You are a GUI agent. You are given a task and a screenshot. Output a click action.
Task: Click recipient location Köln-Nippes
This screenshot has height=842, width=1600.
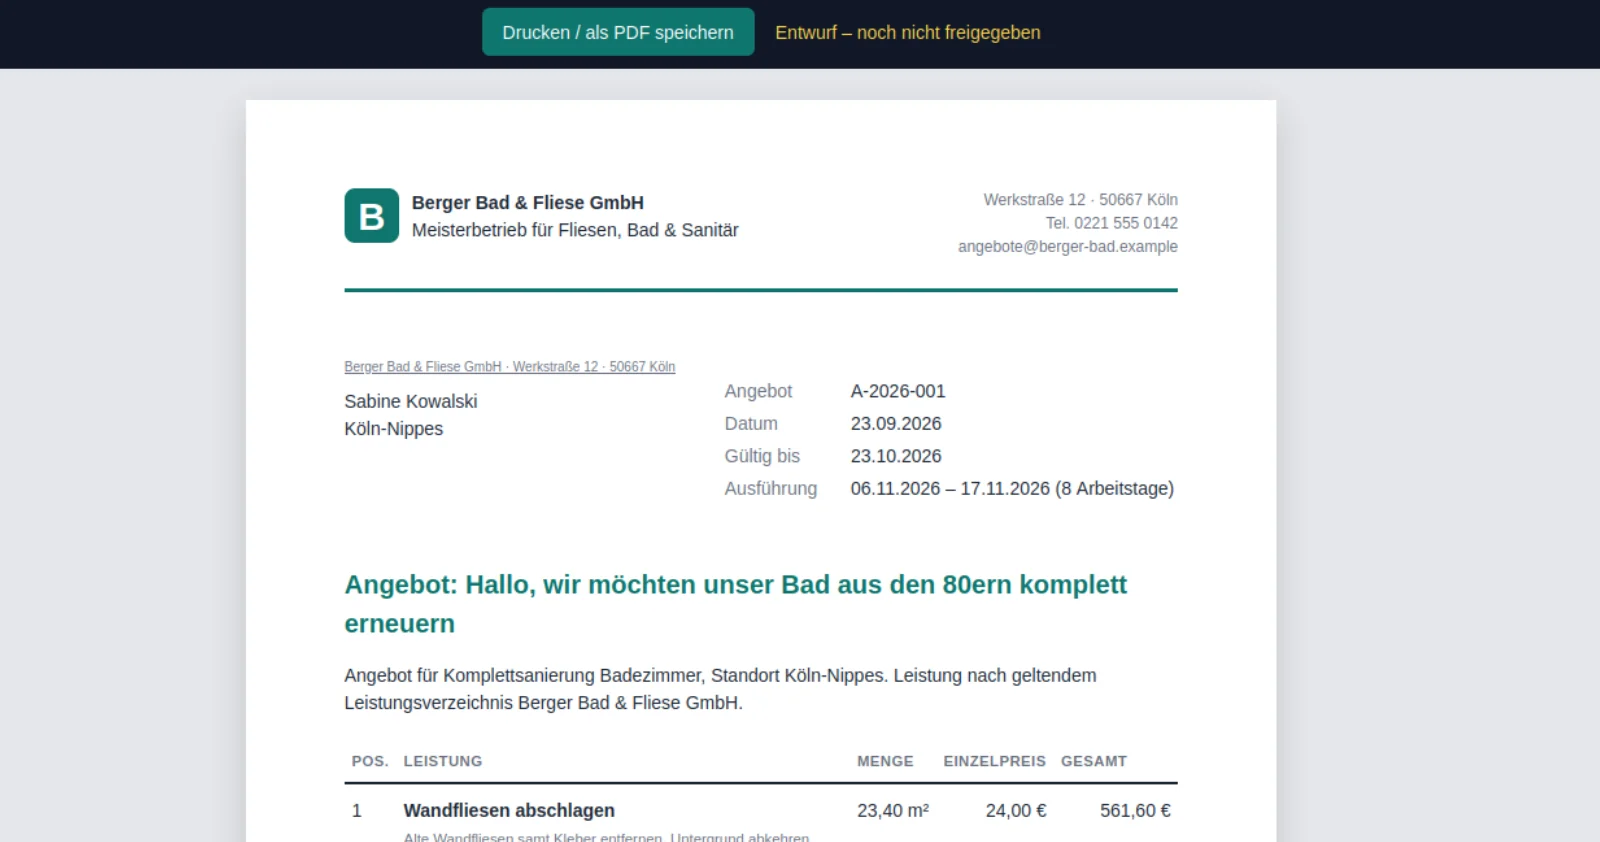pyautogui.click(x=394, y=429)
